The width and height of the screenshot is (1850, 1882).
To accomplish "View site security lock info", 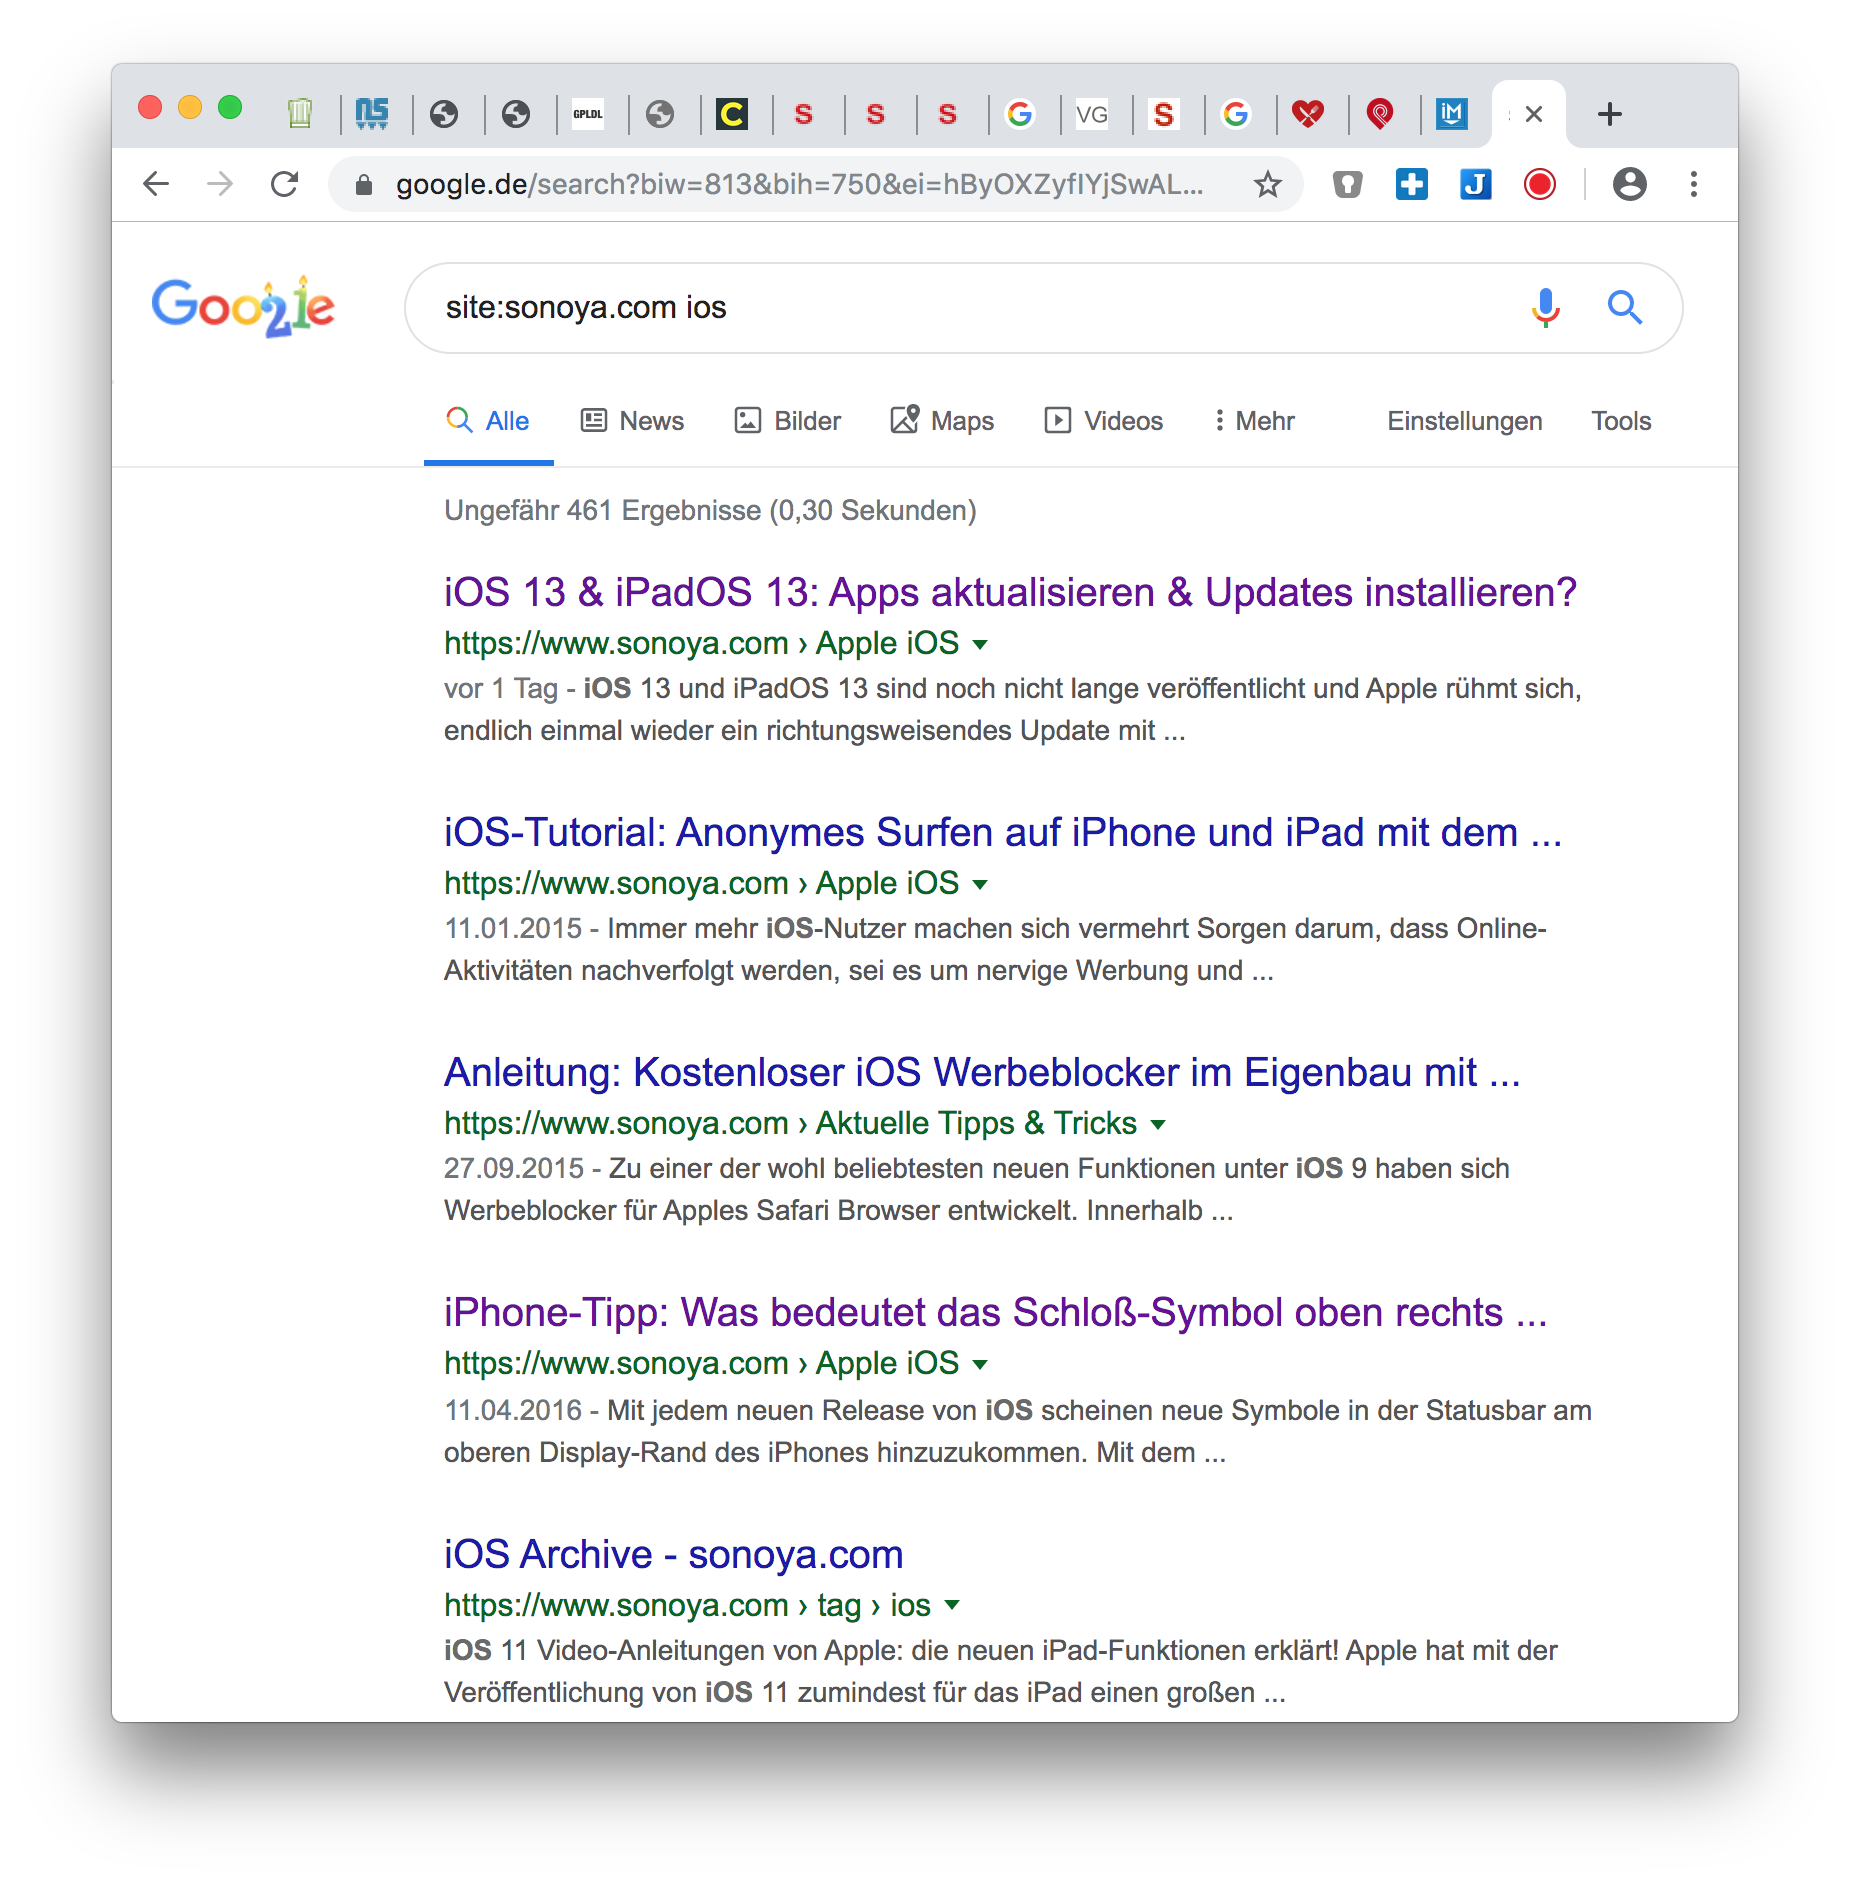I will [364, 185].
